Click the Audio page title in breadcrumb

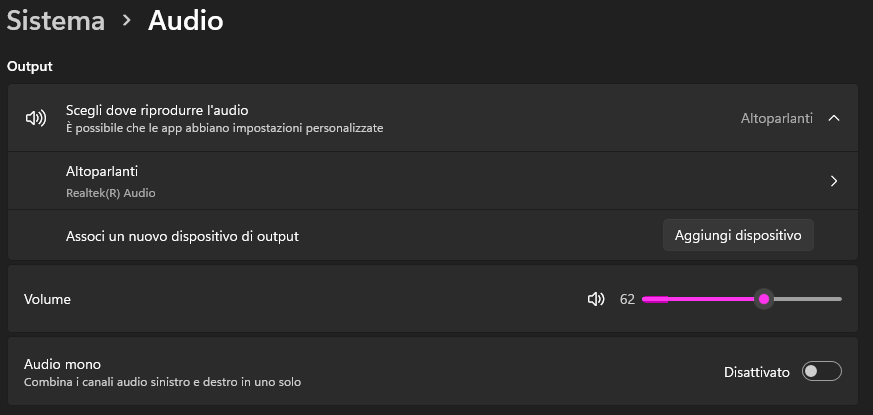(x=185, y=21)
